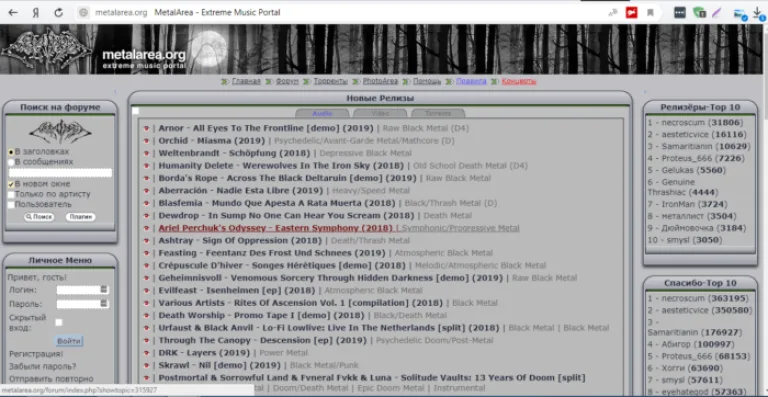Screen dimensions: 768x397
Task: Open the 'Забыли пароль?' link
Action: pyautogui.click(x=43, y=366)
